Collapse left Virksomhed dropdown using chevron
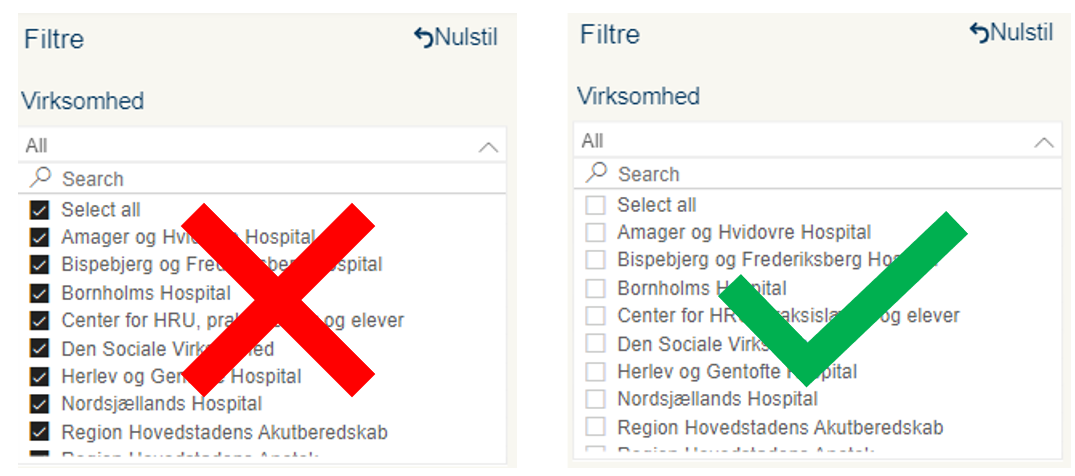Viewport: 1075px width, 476px height. point(488,146)
